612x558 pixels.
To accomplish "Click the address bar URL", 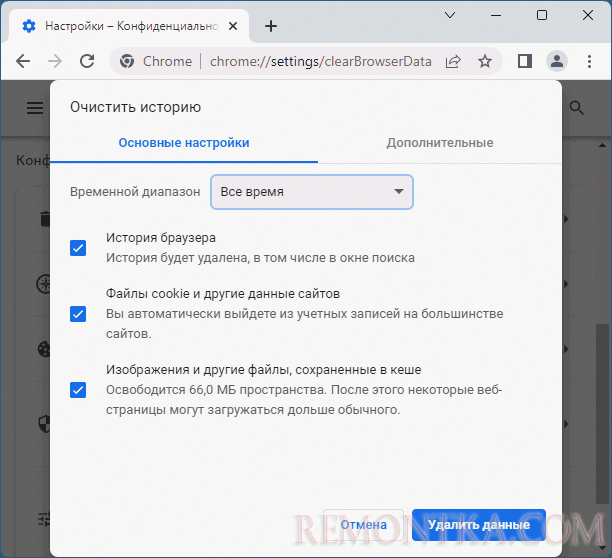I will click(x=320, y=61).
